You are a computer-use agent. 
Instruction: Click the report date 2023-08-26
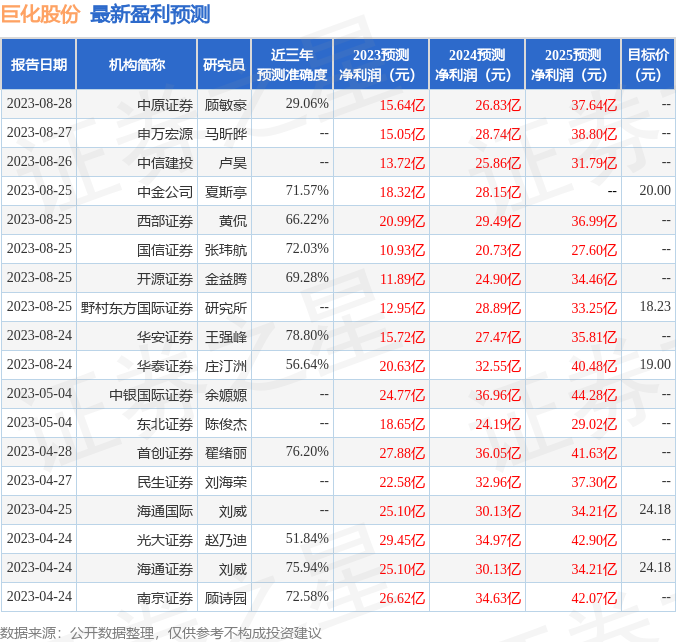pos(39,161)
